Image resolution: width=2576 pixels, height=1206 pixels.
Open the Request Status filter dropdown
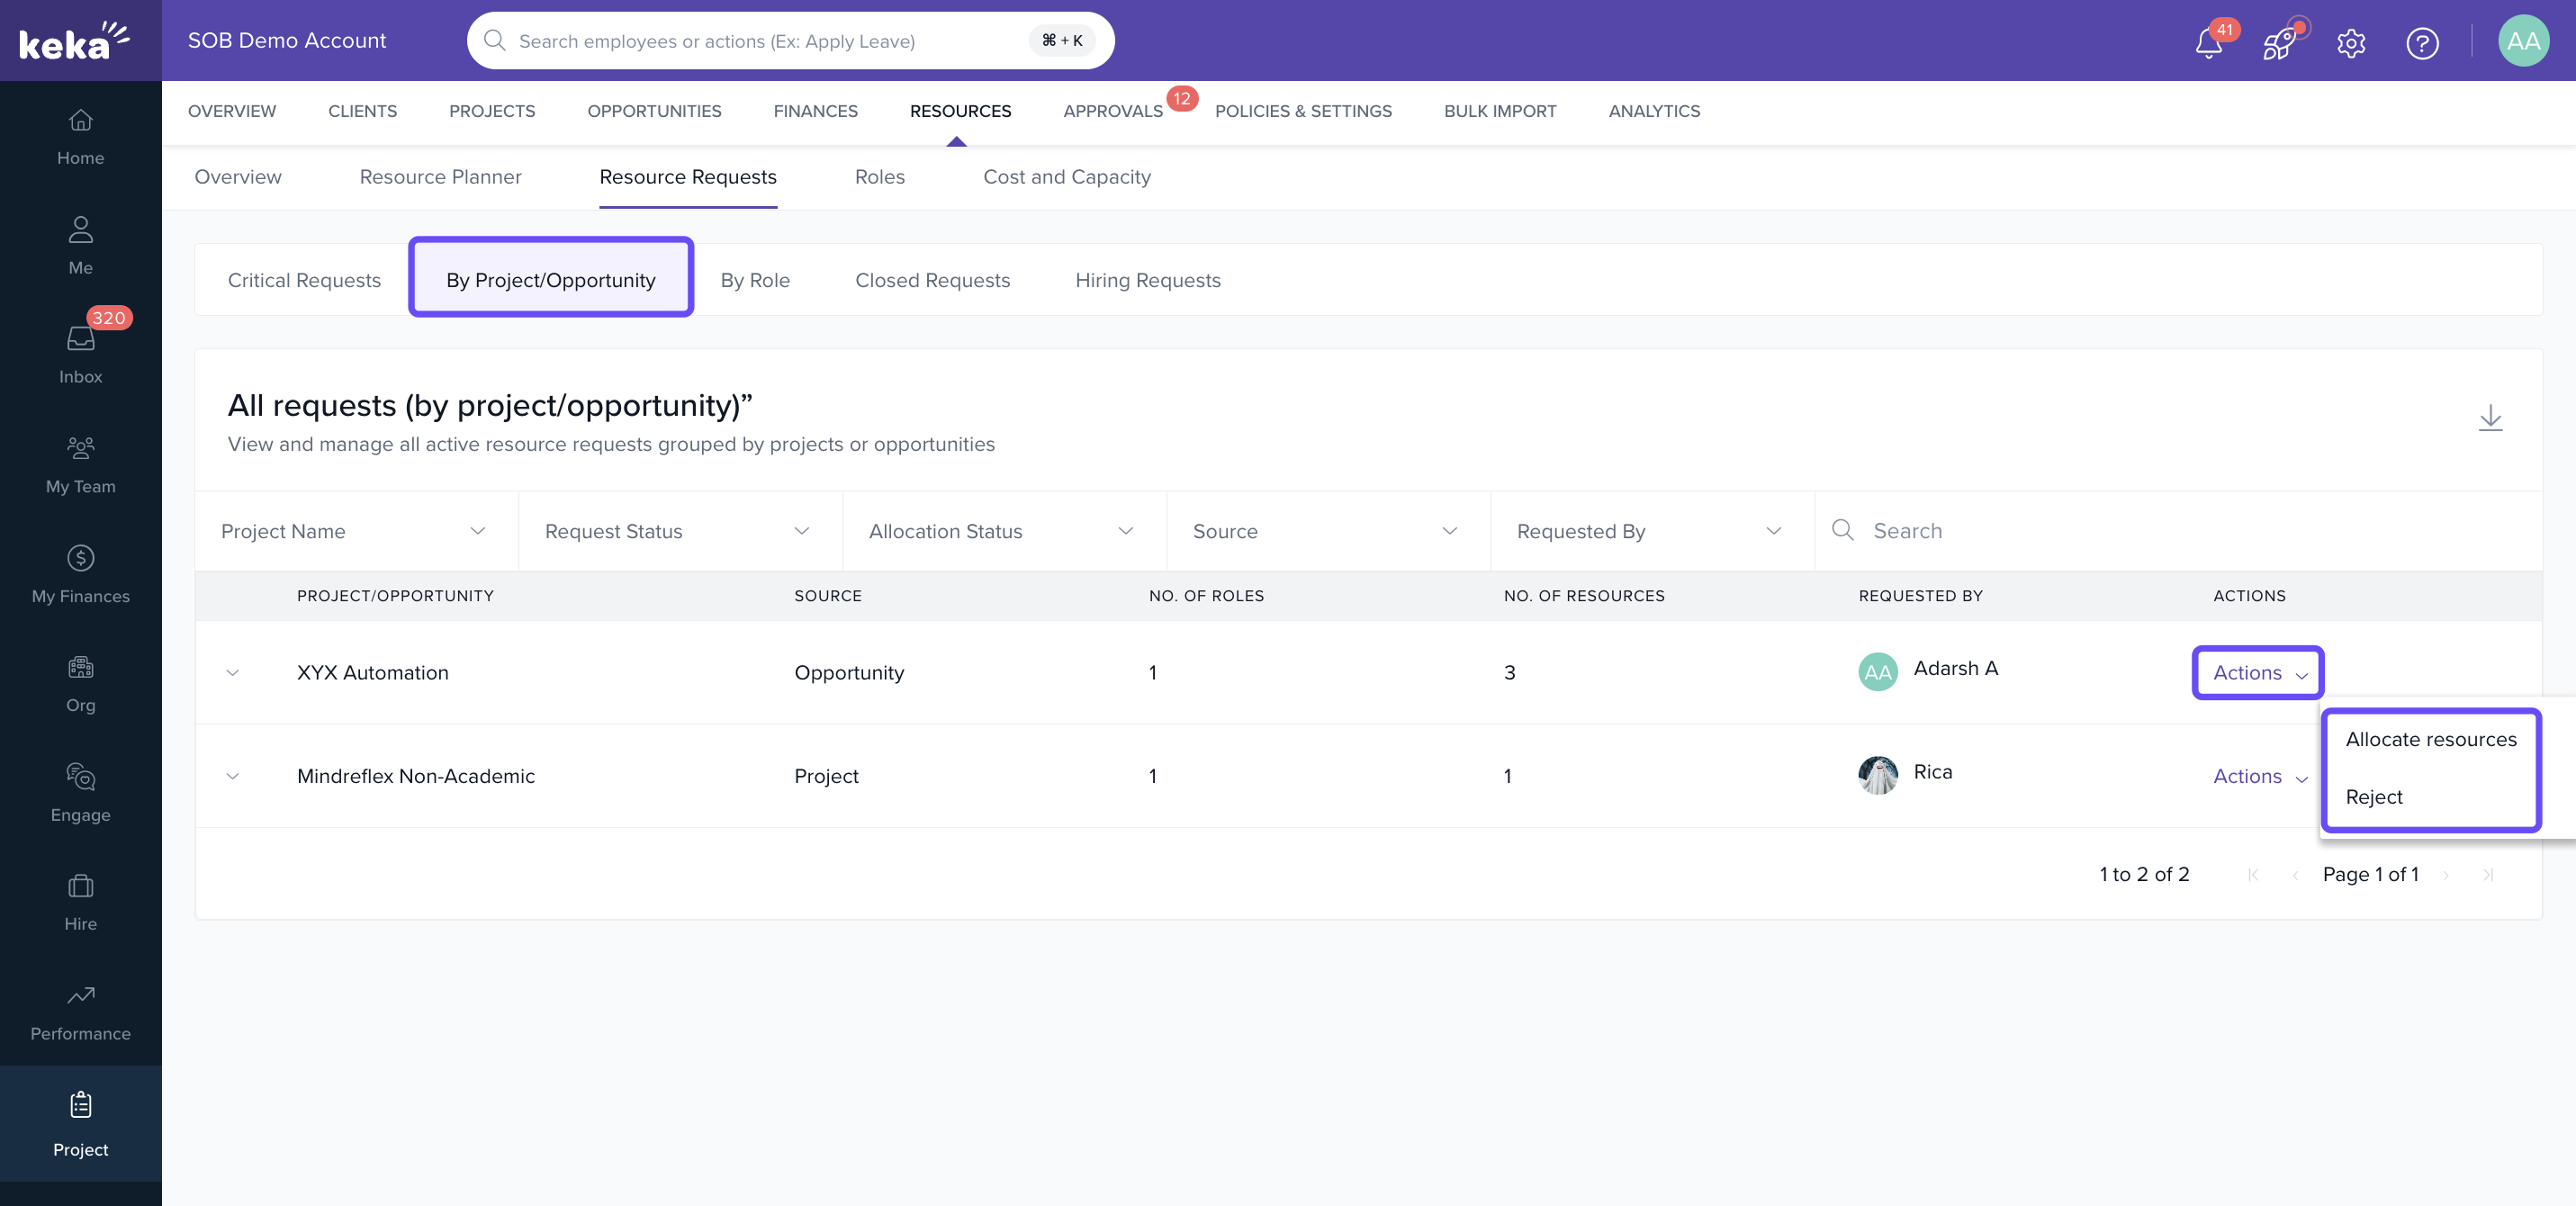[x=680, y=531]
